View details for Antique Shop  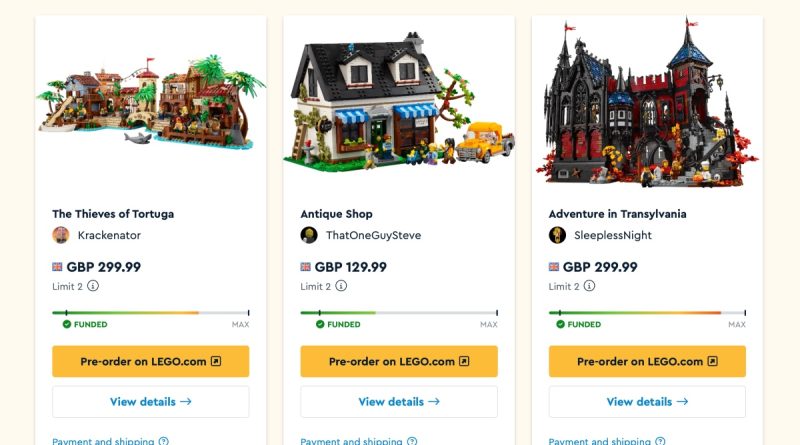pyautogui.click(x=398, y=402)
